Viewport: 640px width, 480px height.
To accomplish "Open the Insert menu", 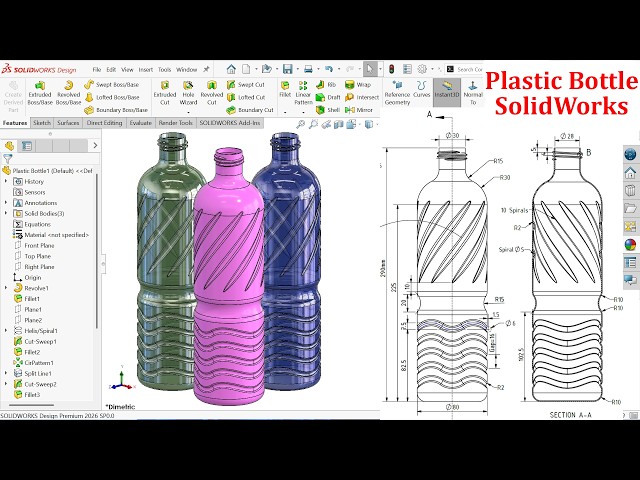I will coord(146,70).
